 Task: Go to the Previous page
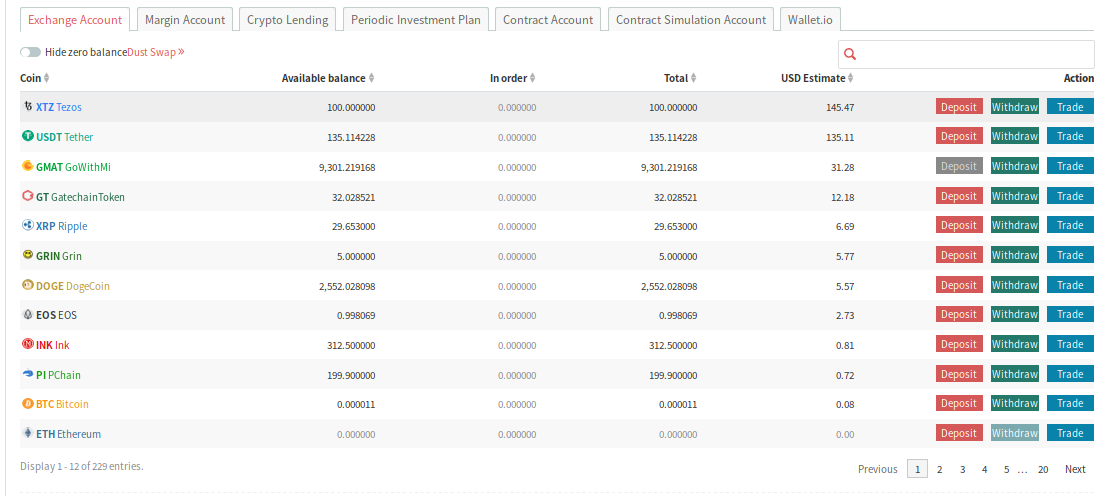(878, 469)
